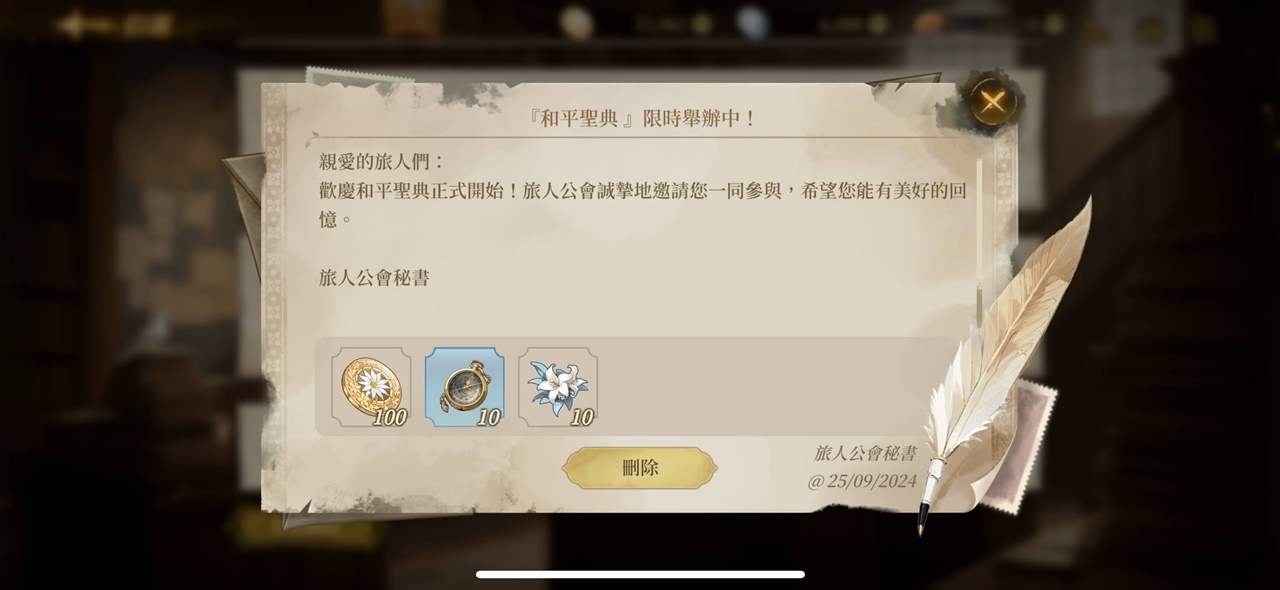
Task: Close the mail with the golden X
Action: coord(992,101)
